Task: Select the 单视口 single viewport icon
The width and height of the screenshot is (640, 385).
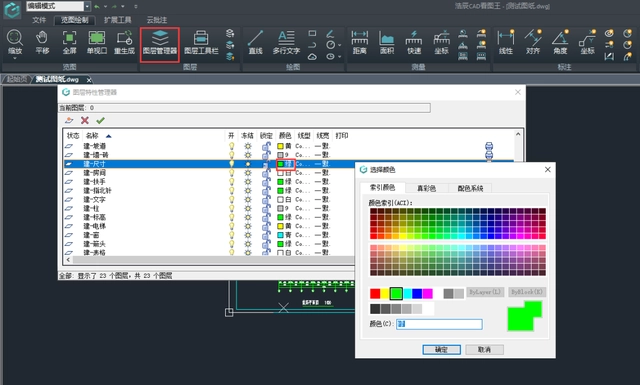Action: [97, 42]
